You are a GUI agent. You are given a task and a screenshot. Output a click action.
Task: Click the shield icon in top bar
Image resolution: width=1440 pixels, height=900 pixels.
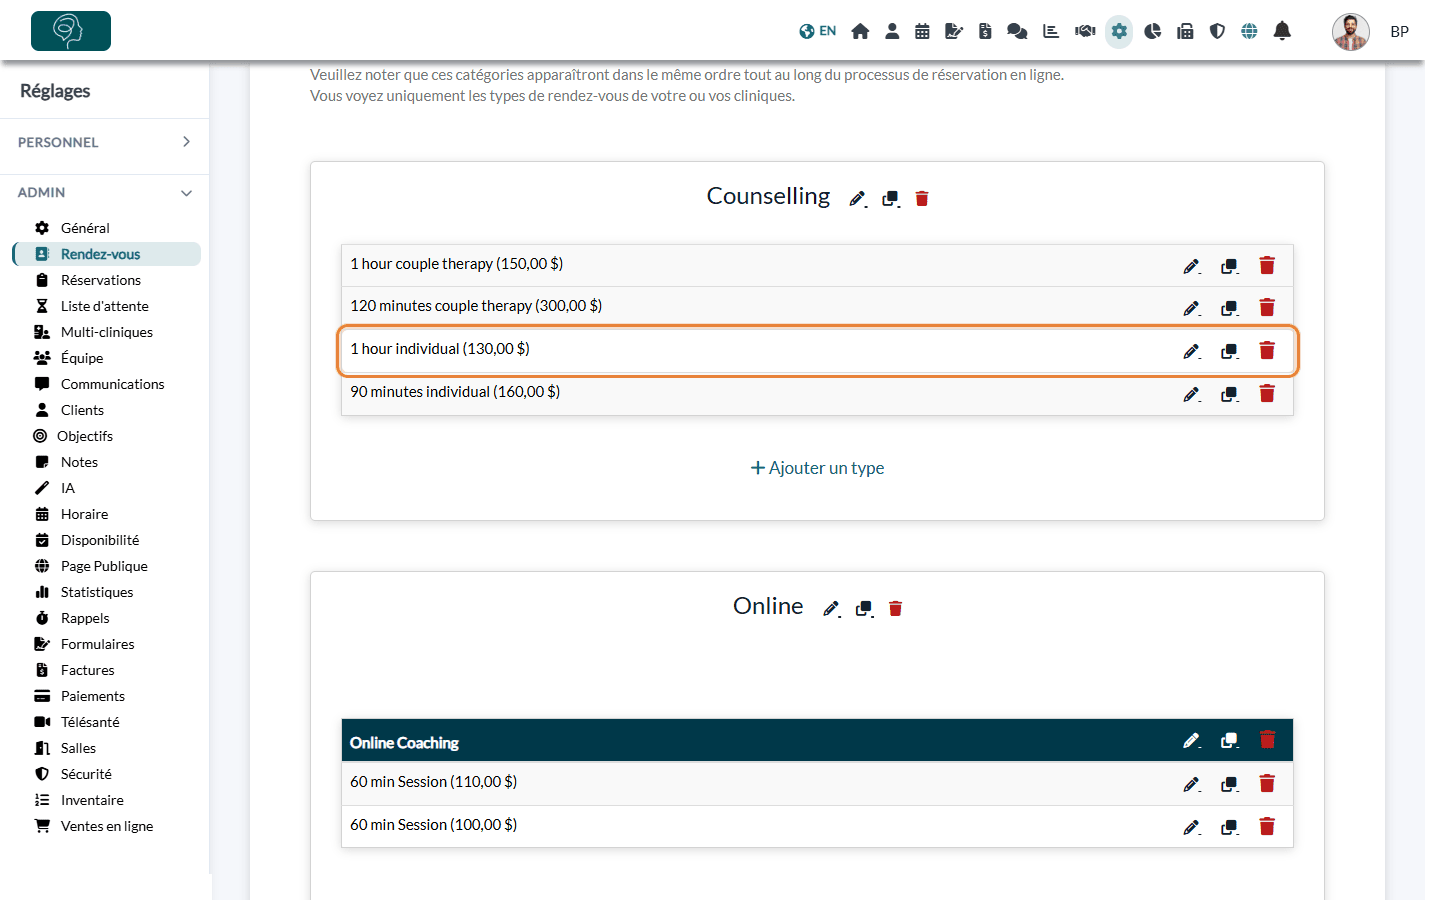tap(1217, 31)
